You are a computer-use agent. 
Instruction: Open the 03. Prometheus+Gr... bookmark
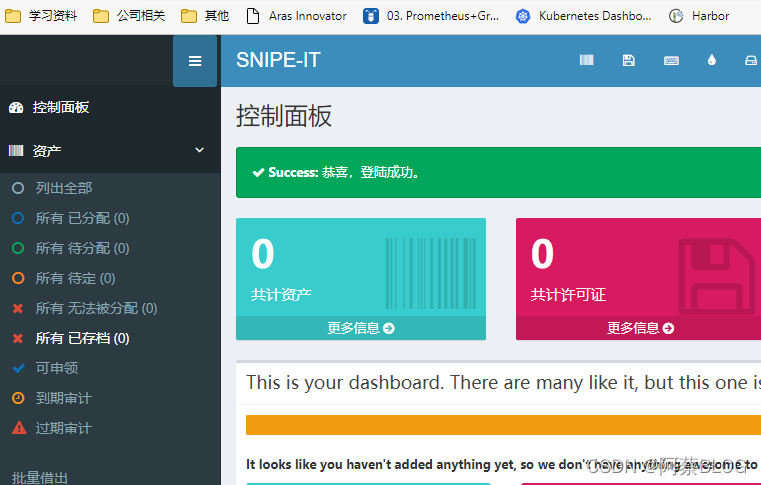click(x=431, y=16)
